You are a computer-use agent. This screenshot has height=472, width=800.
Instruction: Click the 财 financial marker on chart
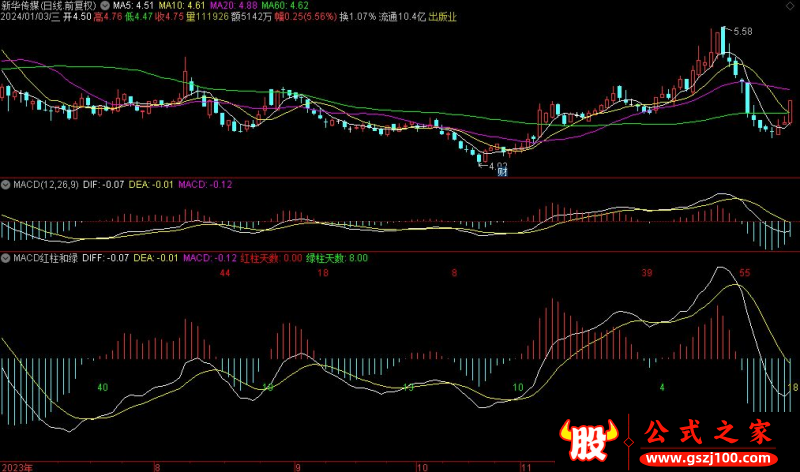503,172
